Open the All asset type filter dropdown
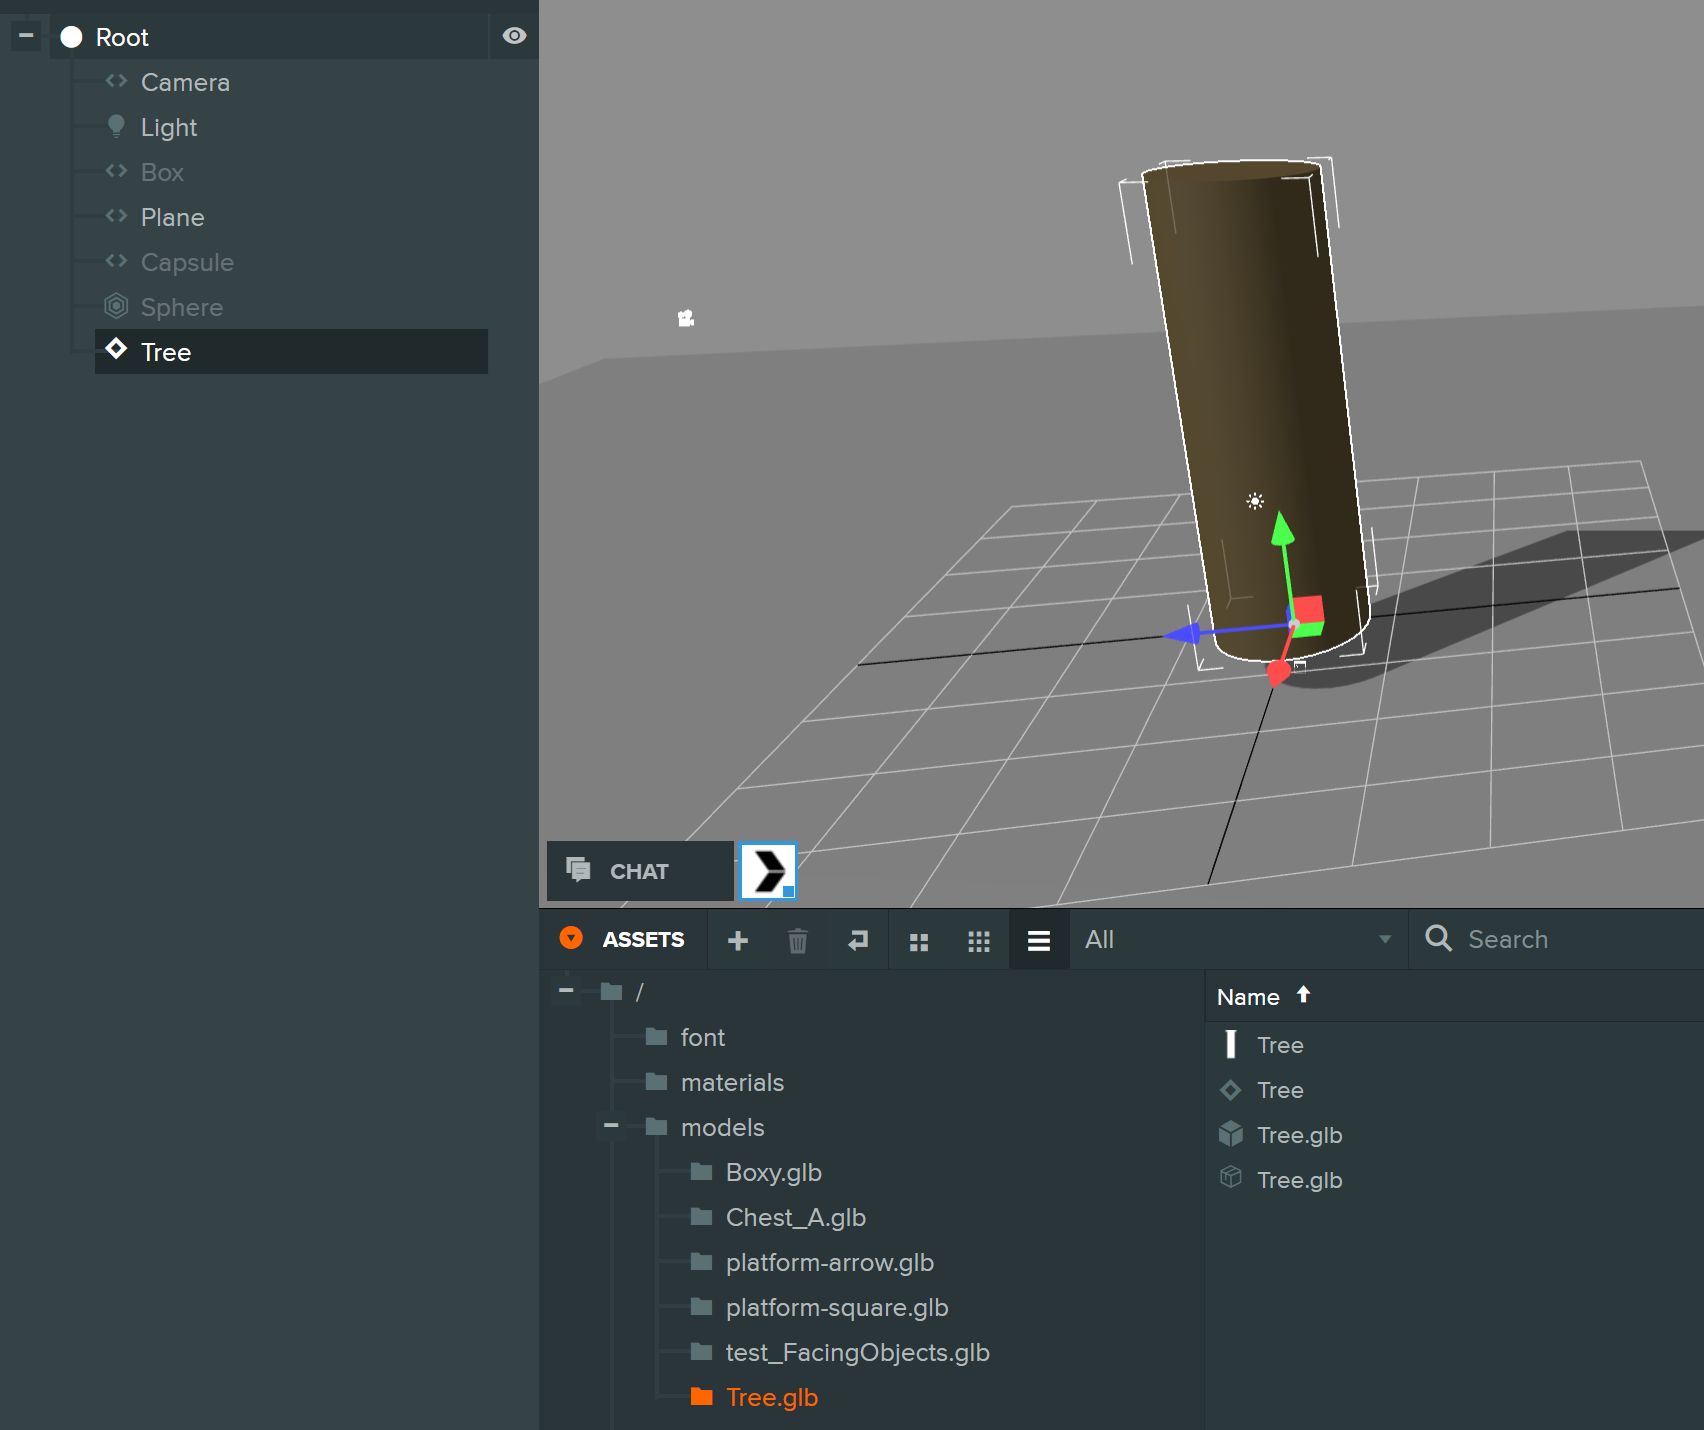The image size is (1704, 1430). (1238, 939)
